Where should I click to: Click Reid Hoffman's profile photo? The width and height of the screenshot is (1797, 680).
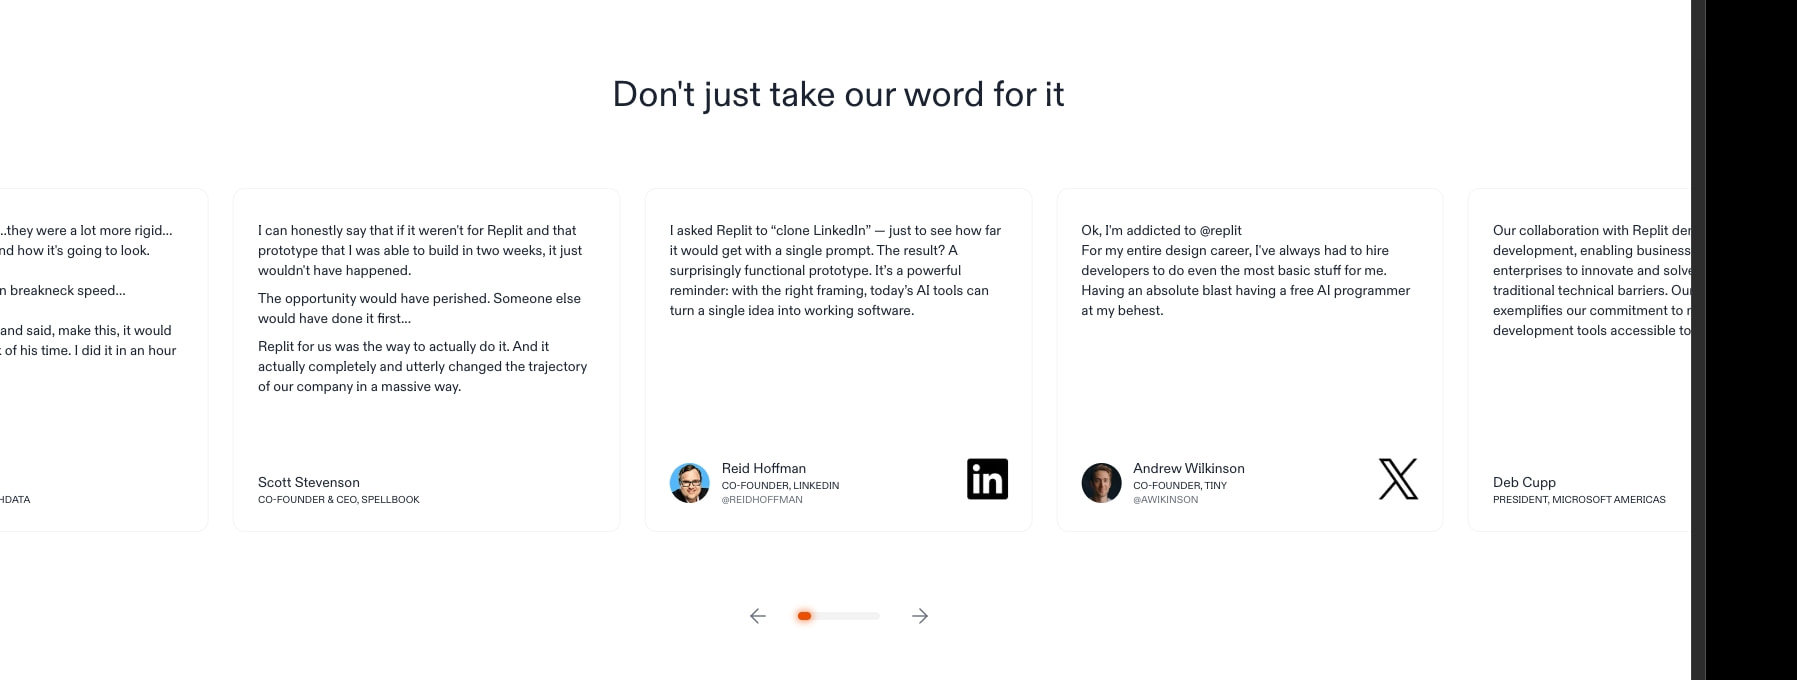click(x=689, y=483)
